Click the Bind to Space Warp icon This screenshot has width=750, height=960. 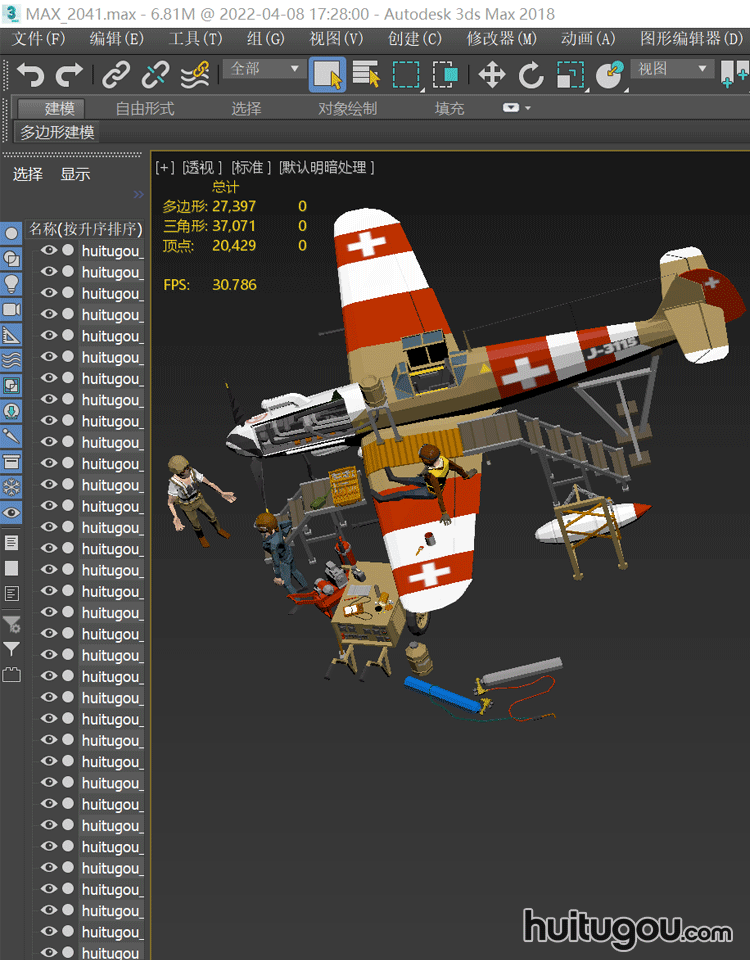194,75
